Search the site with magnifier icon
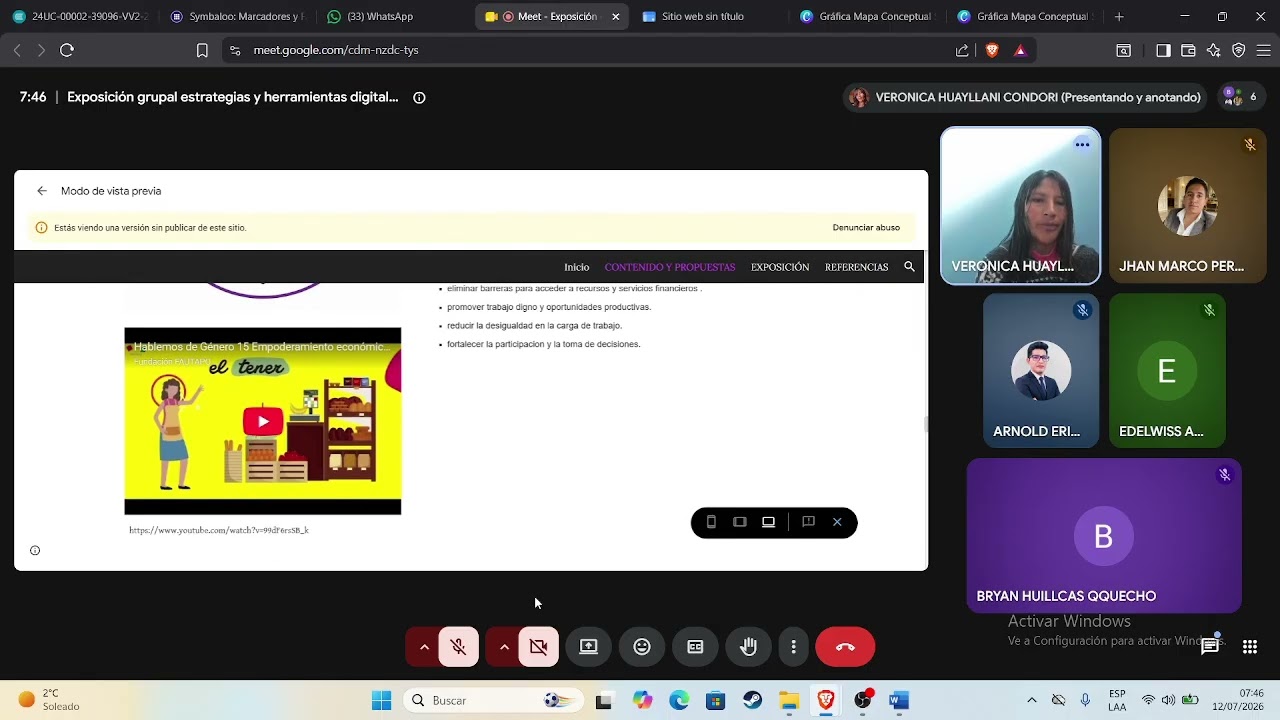Image resolution: width=1280 pixels, height=720 pixels. [909, 267]
